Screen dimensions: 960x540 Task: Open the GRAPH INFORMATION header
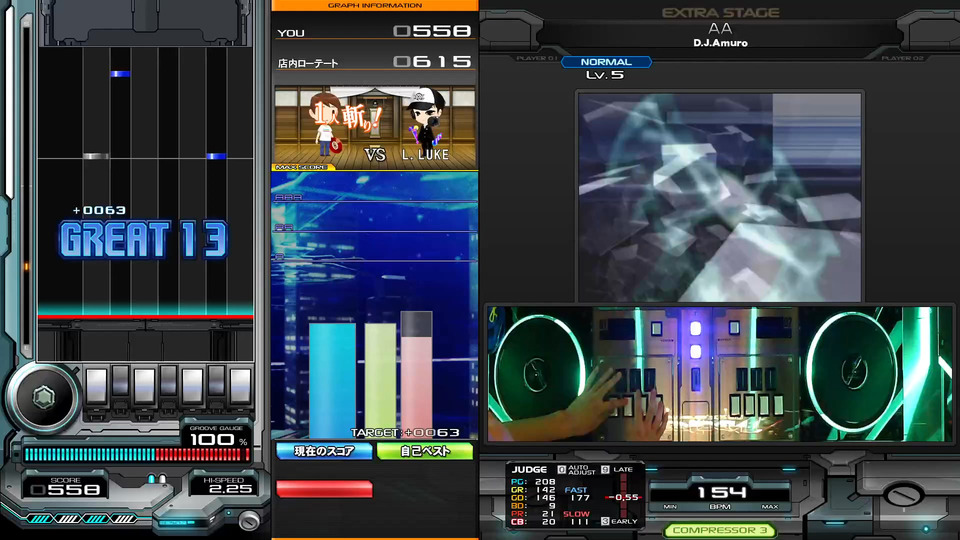tap(375, 6)
